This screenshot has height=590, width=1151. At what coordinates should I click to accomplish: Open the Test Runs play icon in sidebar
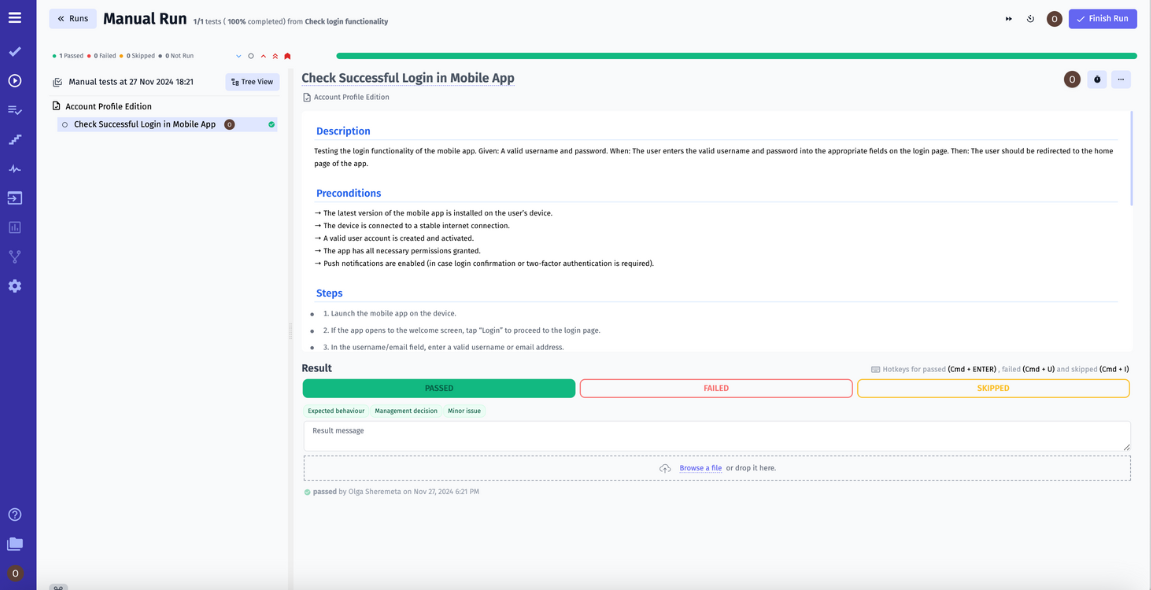pyautogui.click(x=13, y=82)
